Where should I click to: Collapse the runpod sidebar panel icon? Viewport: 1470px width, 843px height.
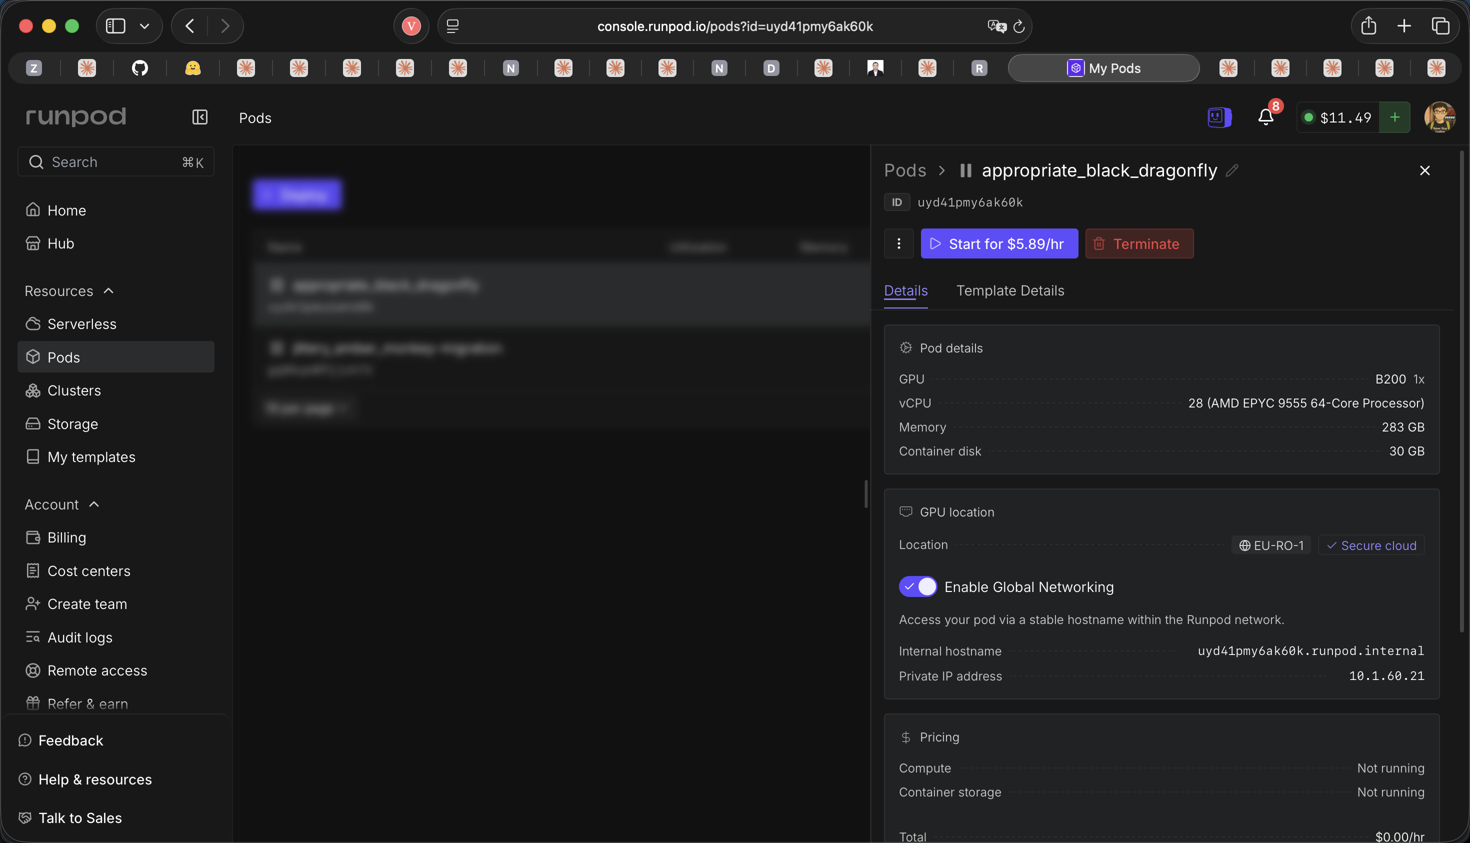200,117
